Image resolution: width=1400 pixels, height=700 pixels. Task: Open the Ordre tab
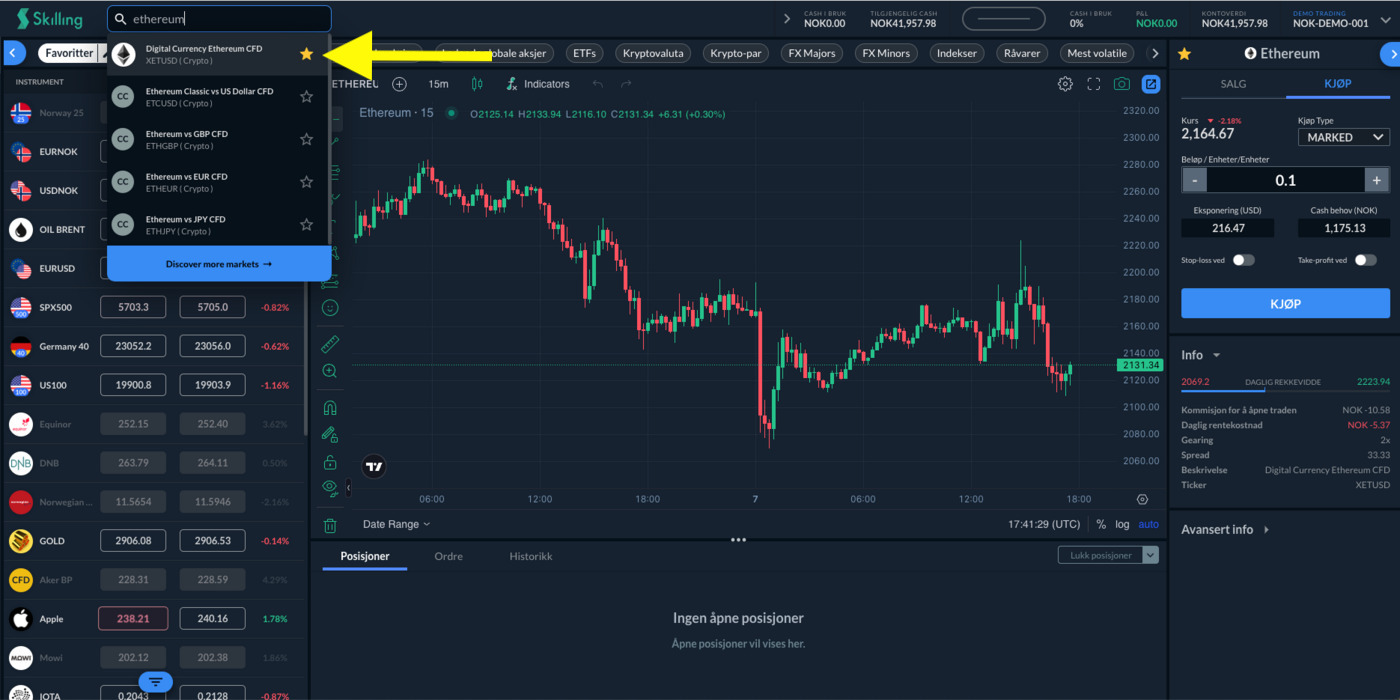pos(448,556)
